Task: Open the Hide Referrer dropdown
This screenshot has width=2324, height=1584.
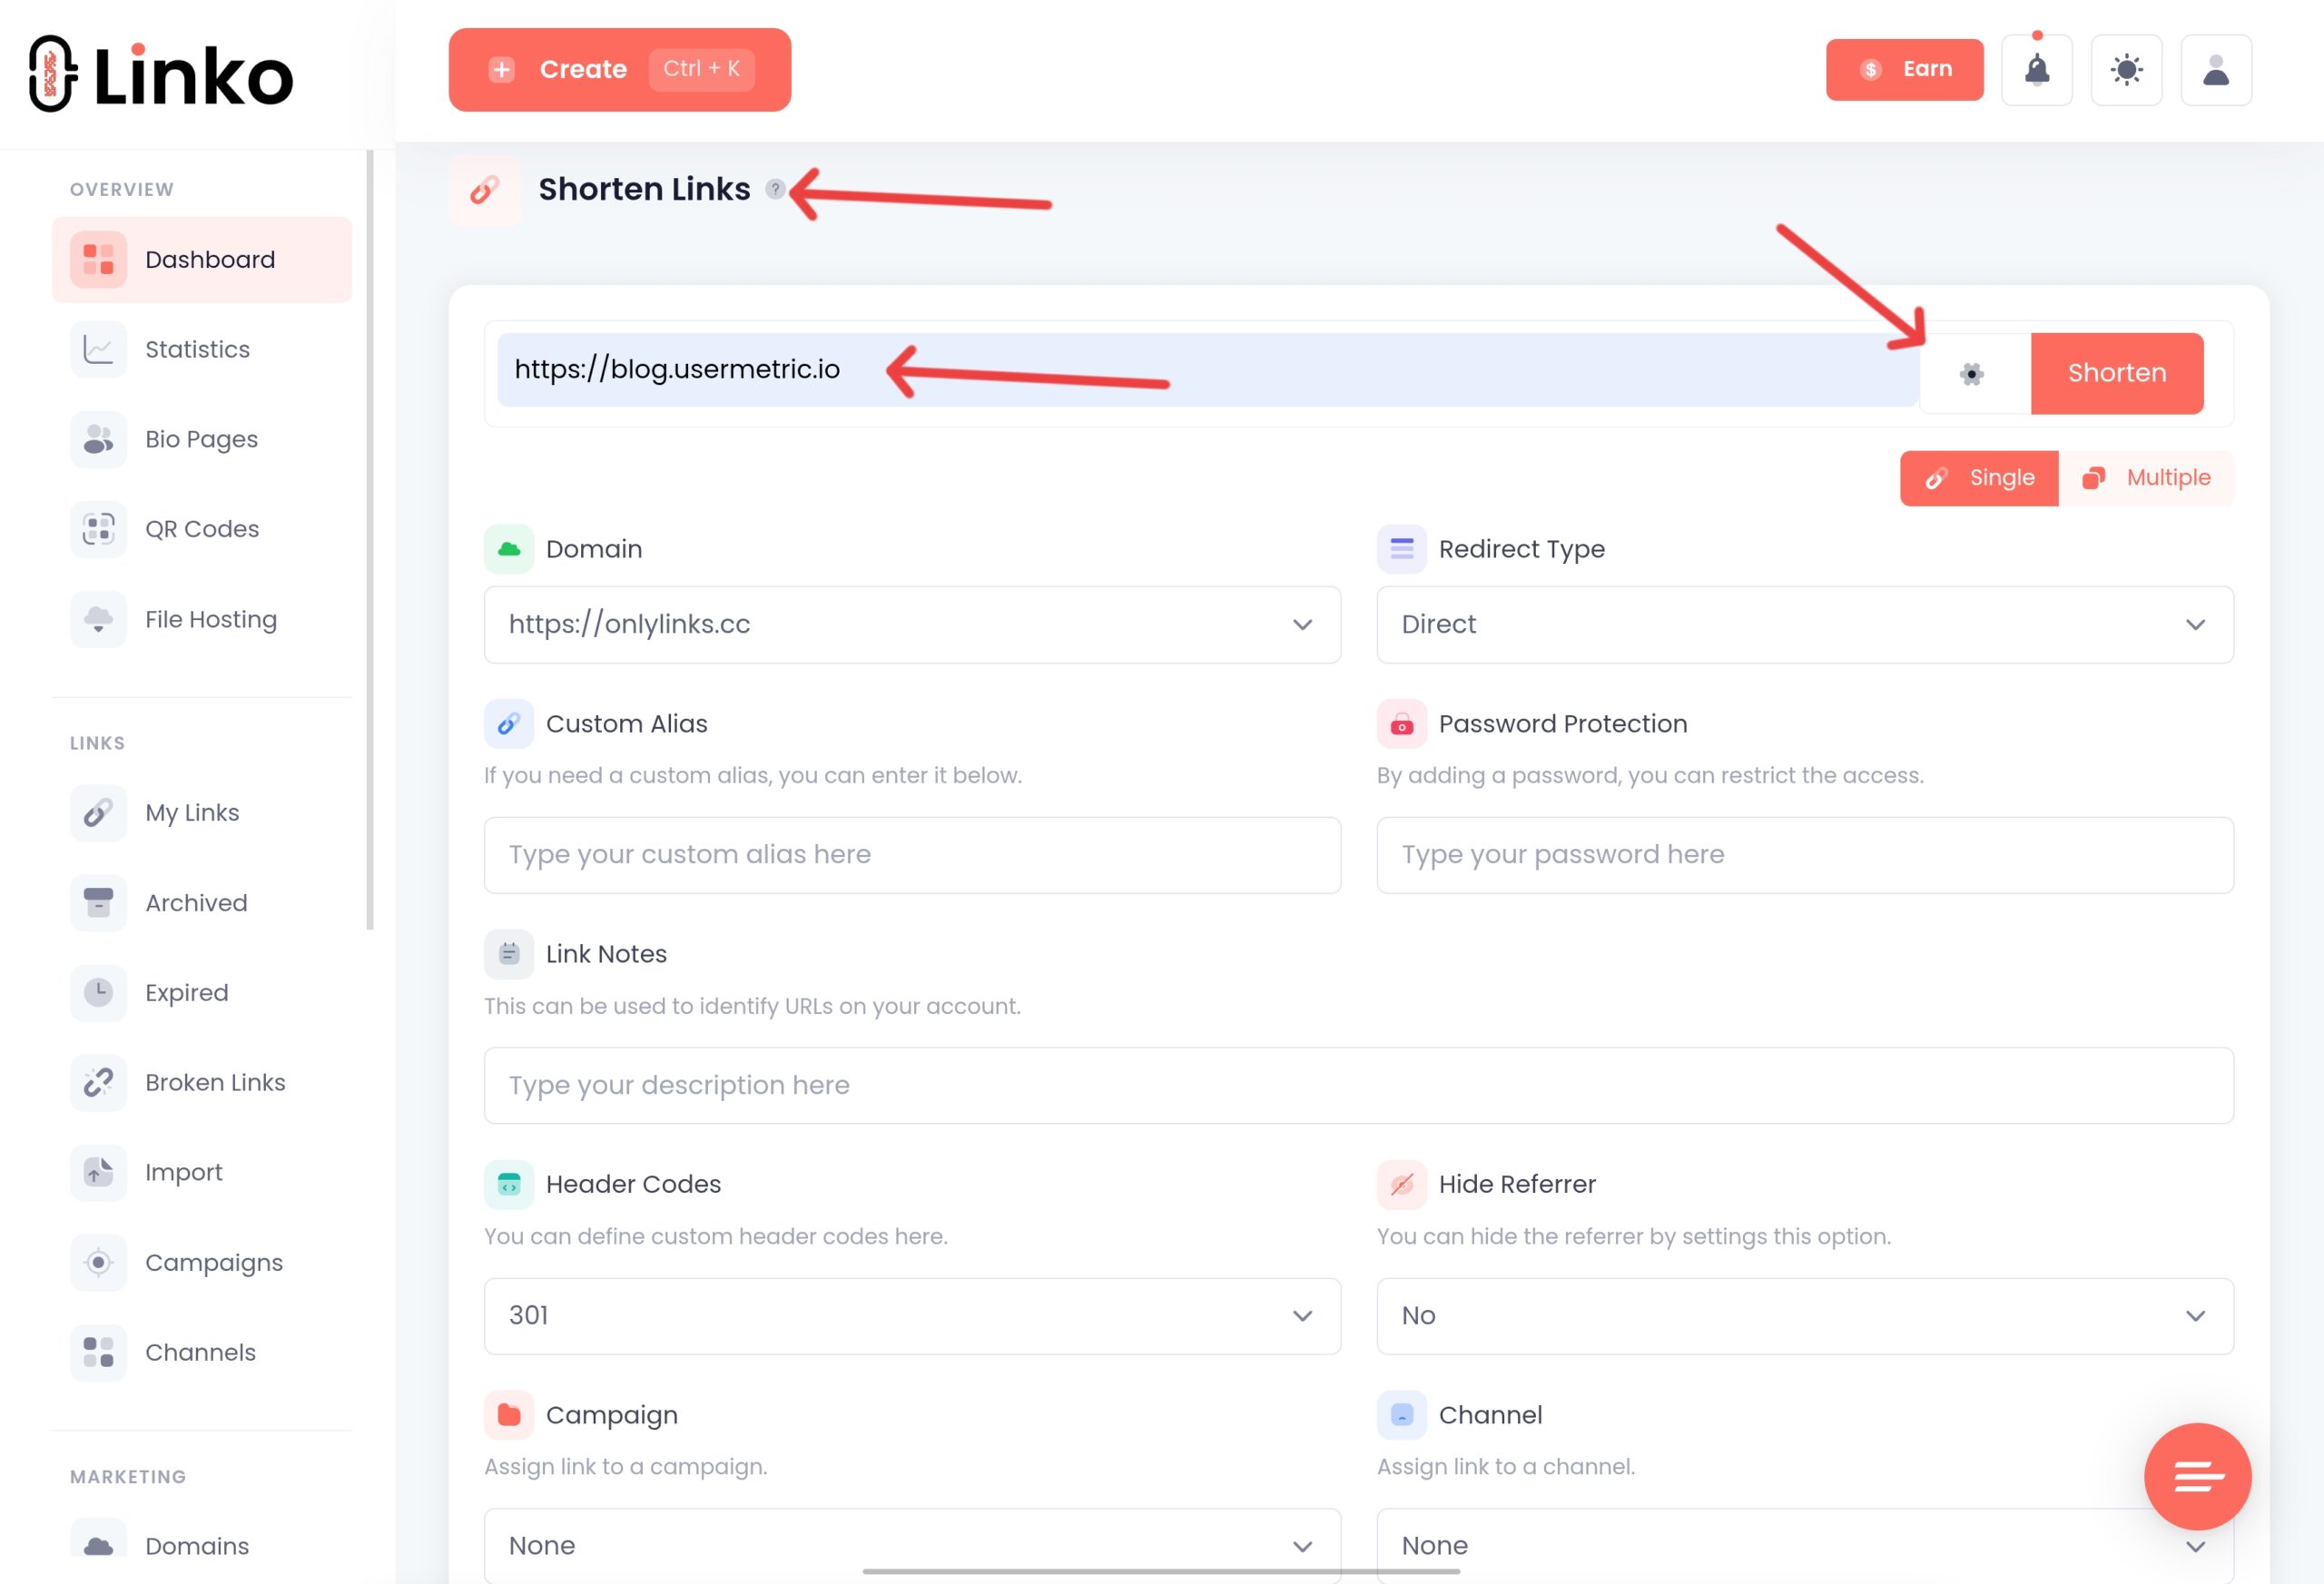Action: click(x=1805, y=1316)
